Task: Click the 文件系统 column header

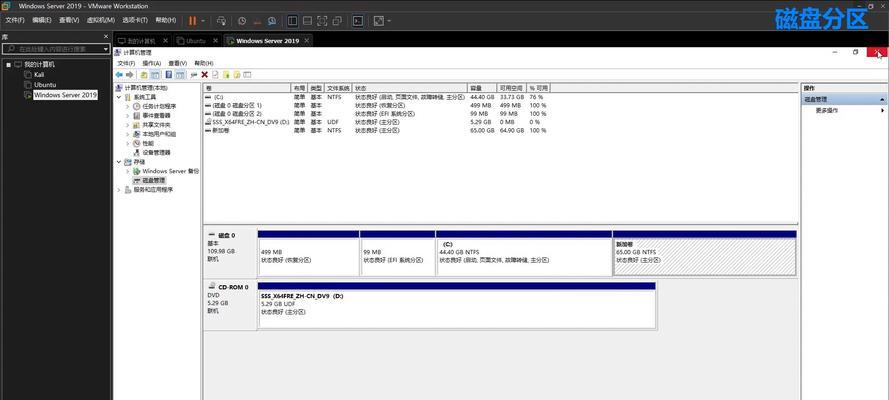Action: (339, 88)
